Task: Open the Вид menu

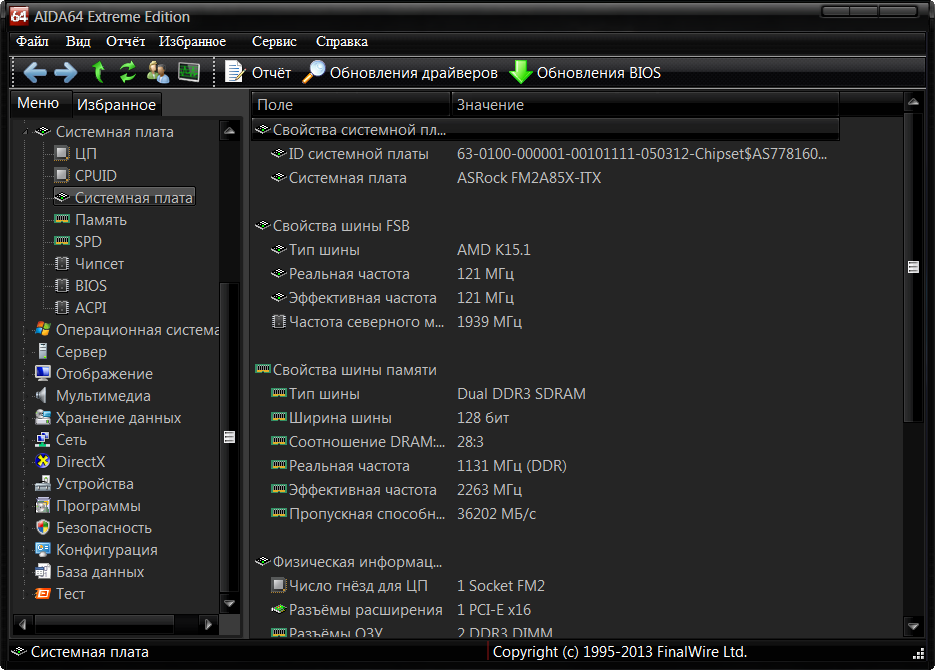Action: click(78, 41)
